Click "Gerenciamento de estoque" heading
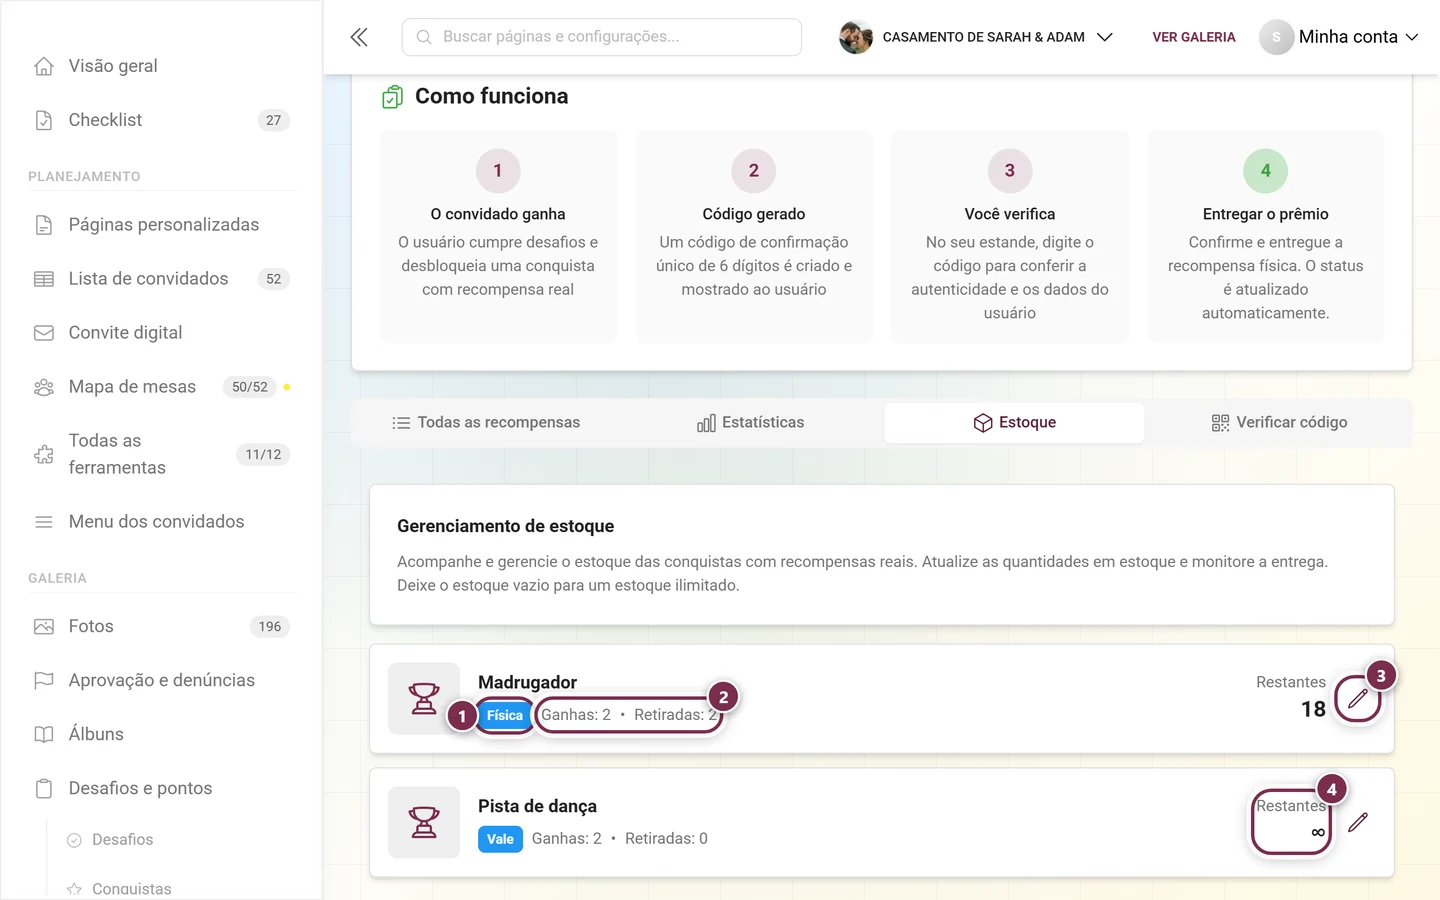1440x900 pixels. click(506, 527)
